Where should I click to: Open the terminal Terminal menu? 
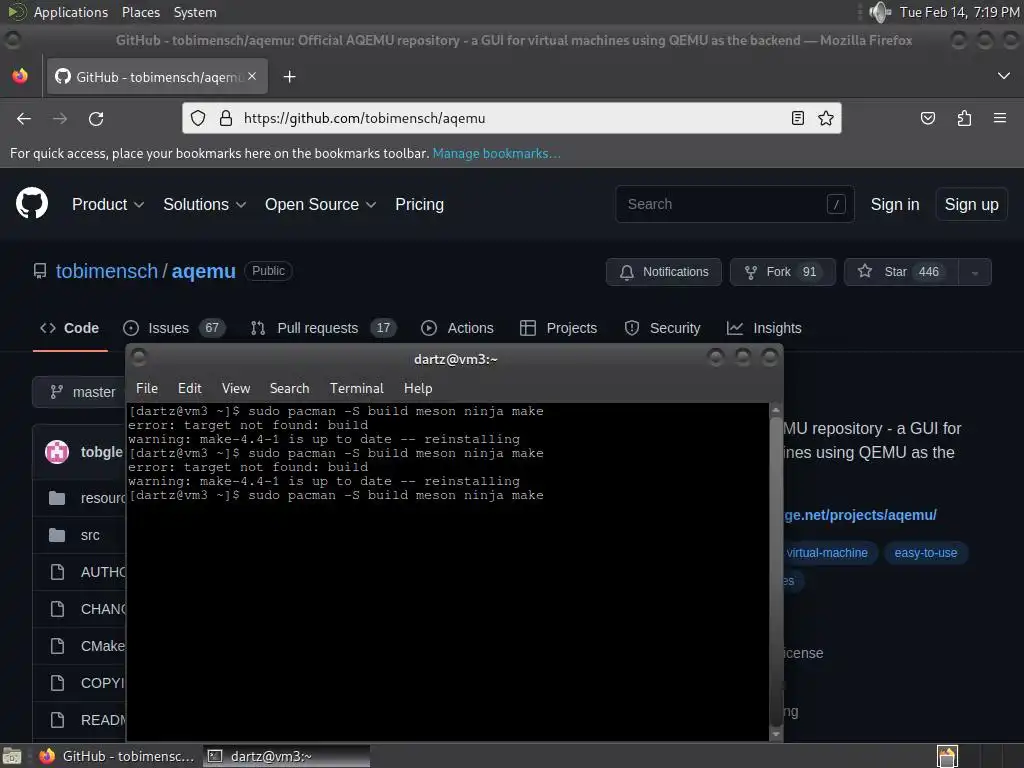357,389
